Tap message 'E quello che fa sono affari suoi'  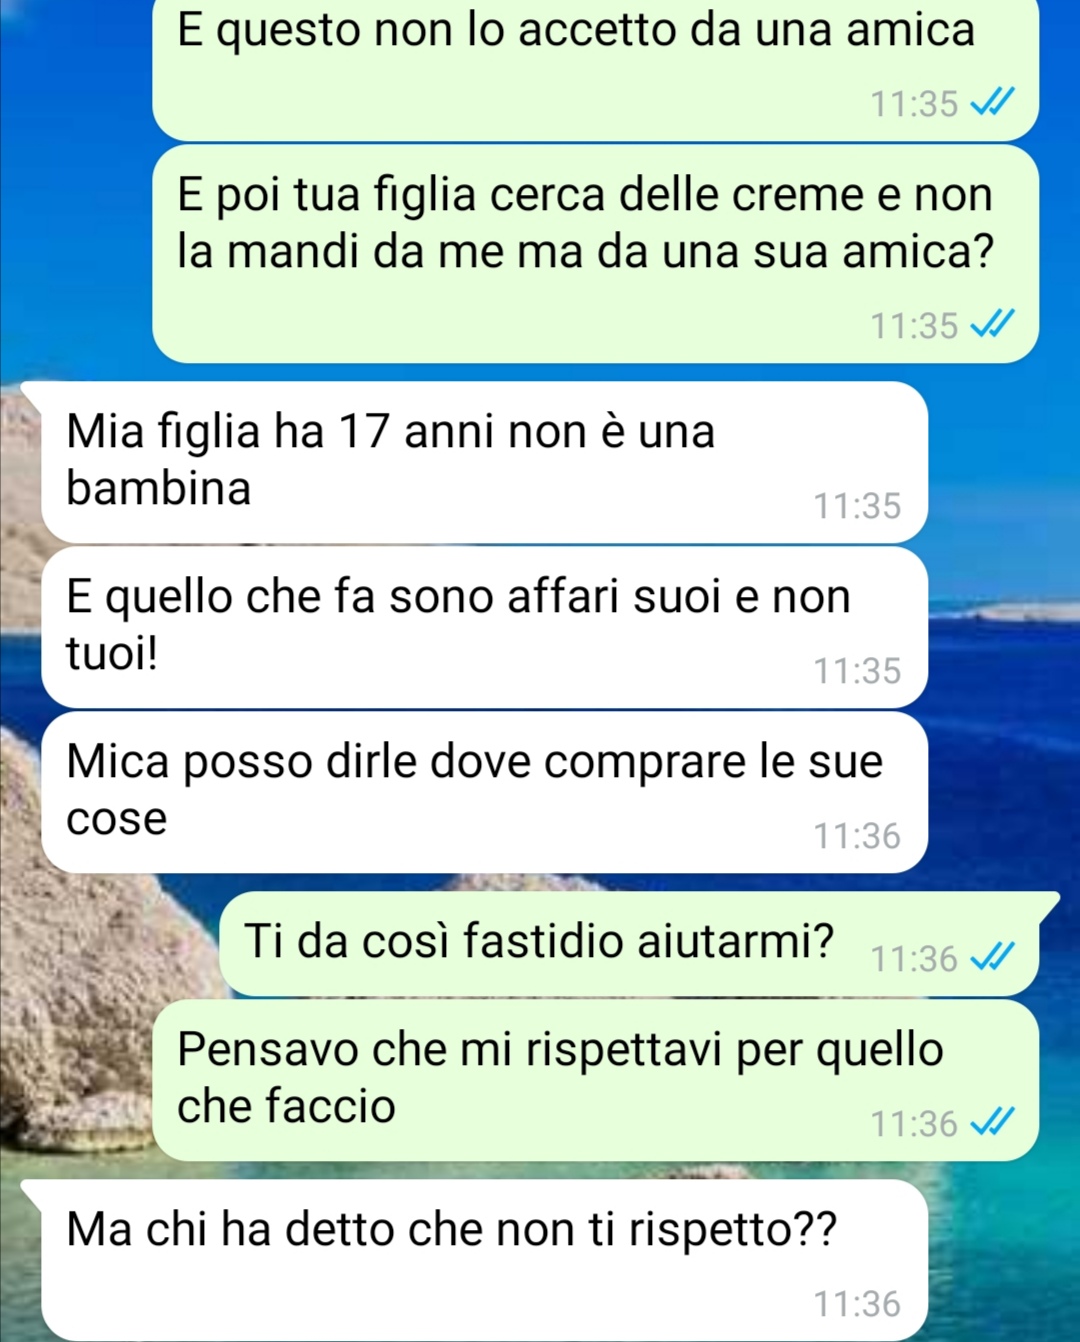pos(484,628)
